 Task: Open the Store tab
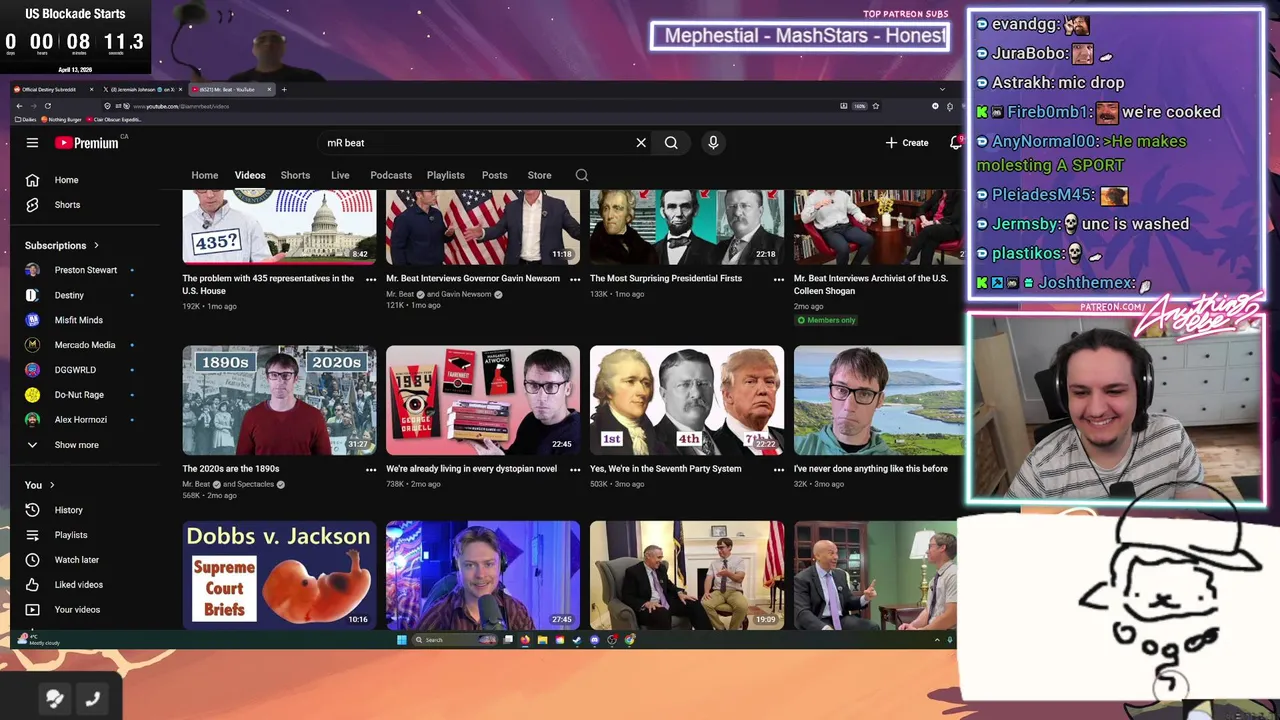pyautogui.click(x=539, y=175)
